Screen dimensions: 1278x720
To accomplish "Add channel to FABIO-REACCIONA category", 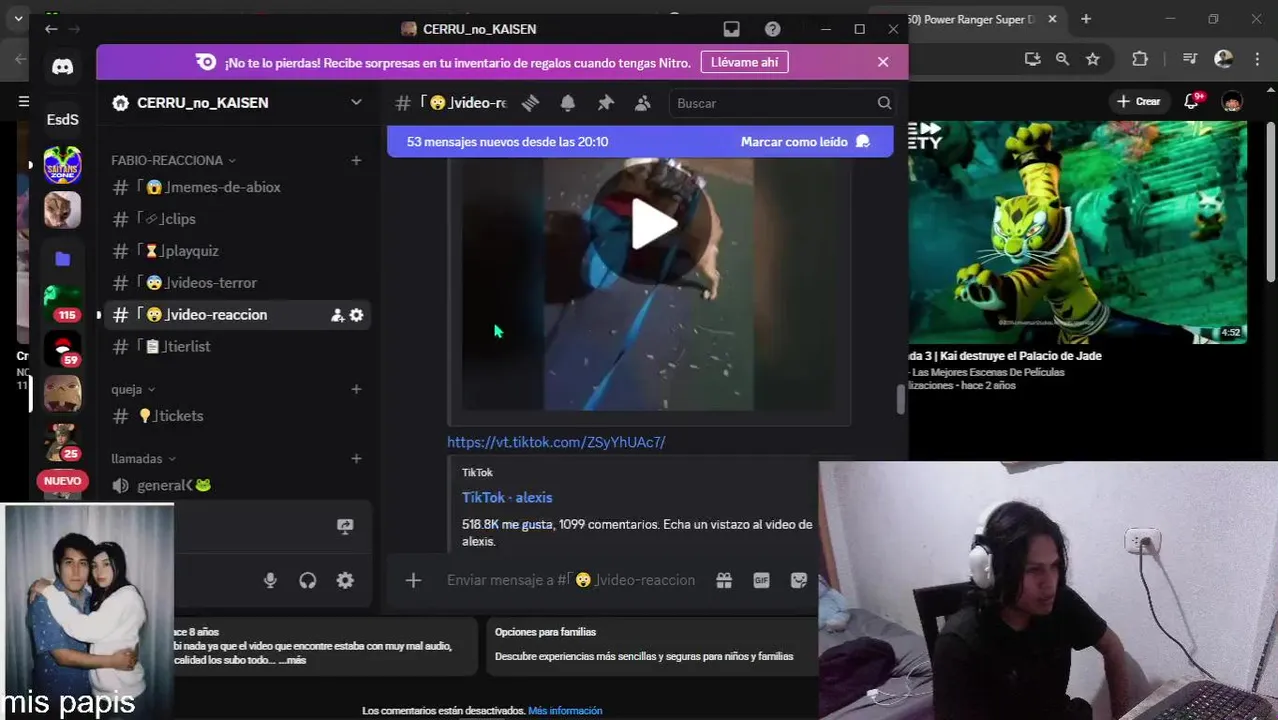I will (x=356, y=160).
